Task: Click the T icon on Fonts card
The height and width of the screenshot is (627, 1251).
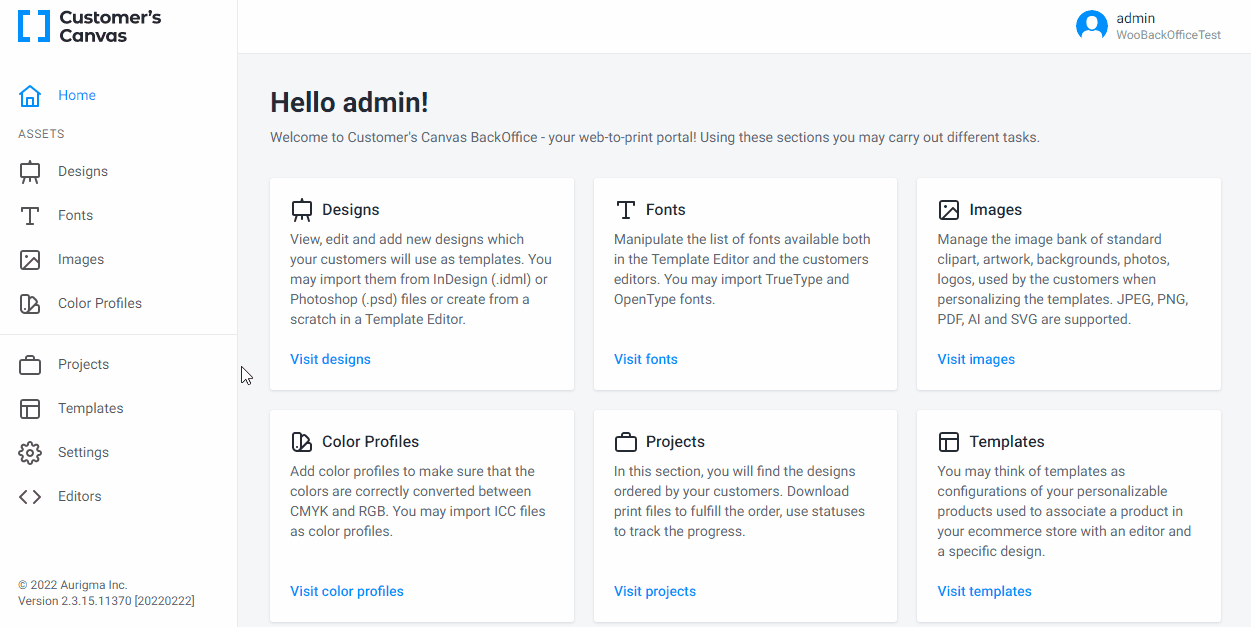Action: 626,210
